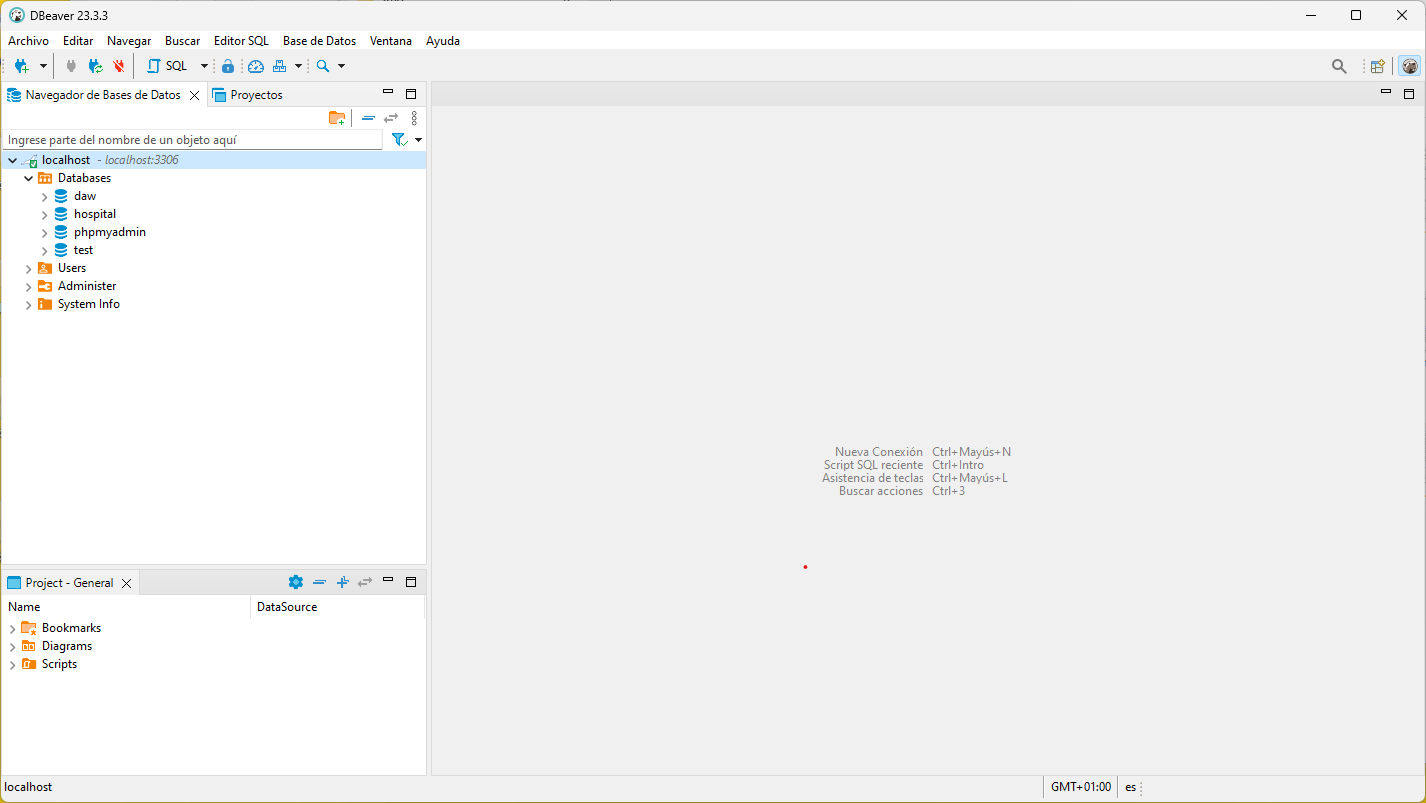Expand the hospital database node
This screenshot has height=803, width=1426.
pyautogui.click(x=45, y=214)
